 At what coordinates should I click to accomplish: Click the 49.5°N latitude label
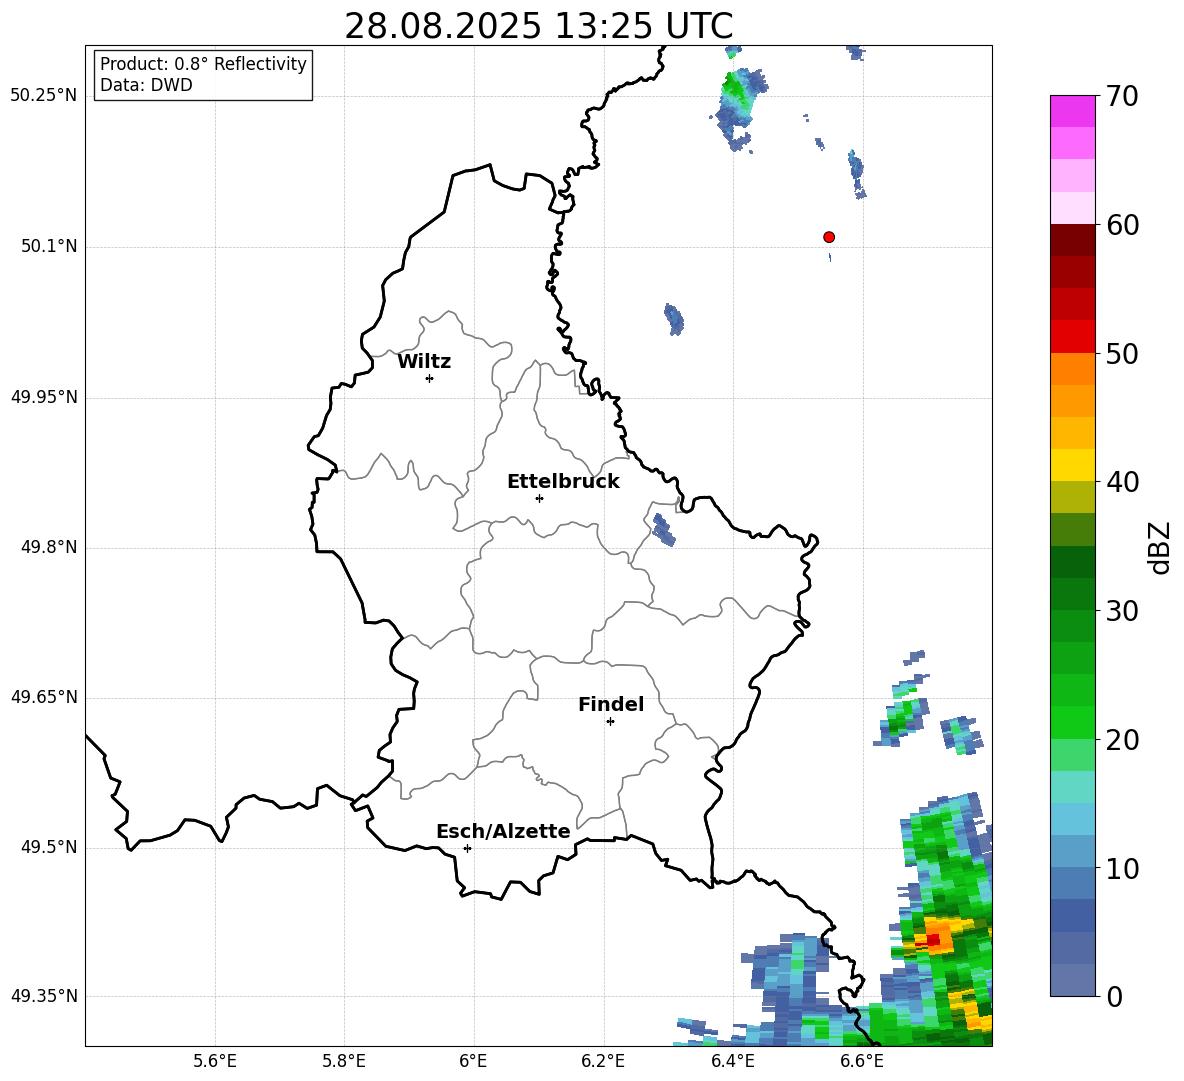coord(49,847)
